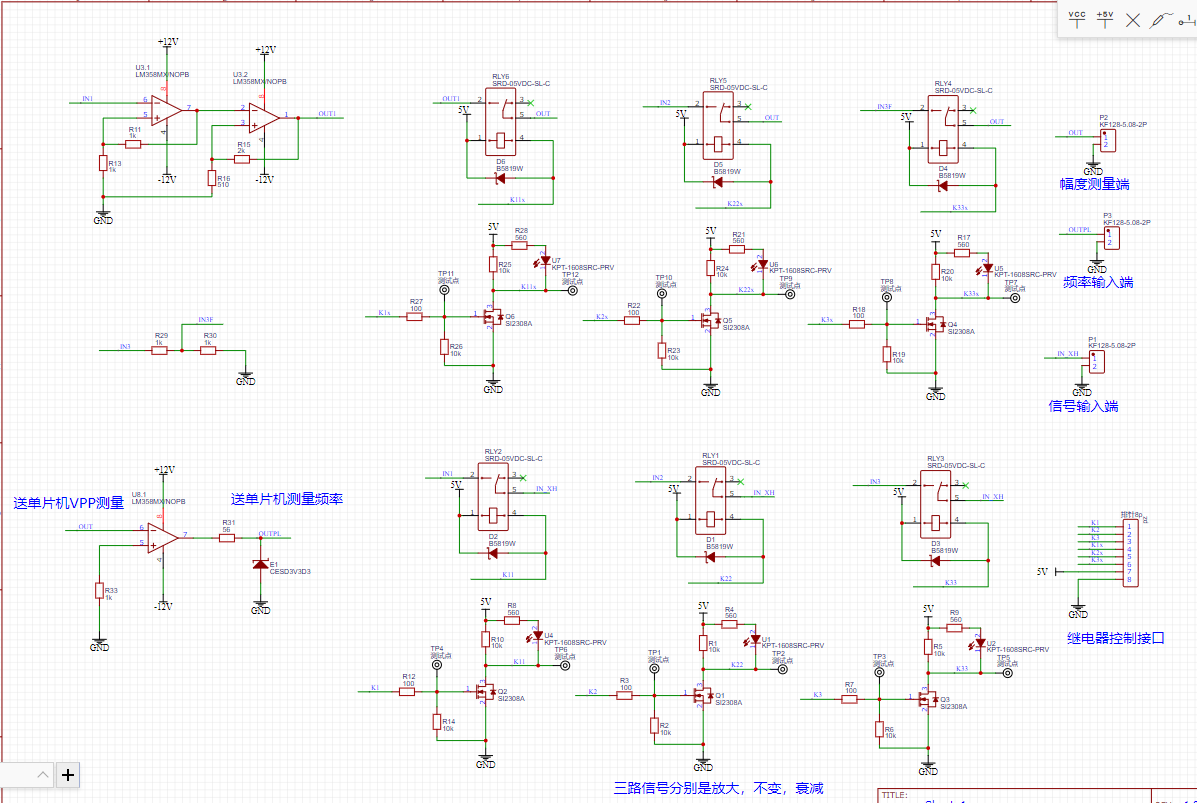Add a new sheet with plus button
1197x803 pixels.
(x=68, y=775)
